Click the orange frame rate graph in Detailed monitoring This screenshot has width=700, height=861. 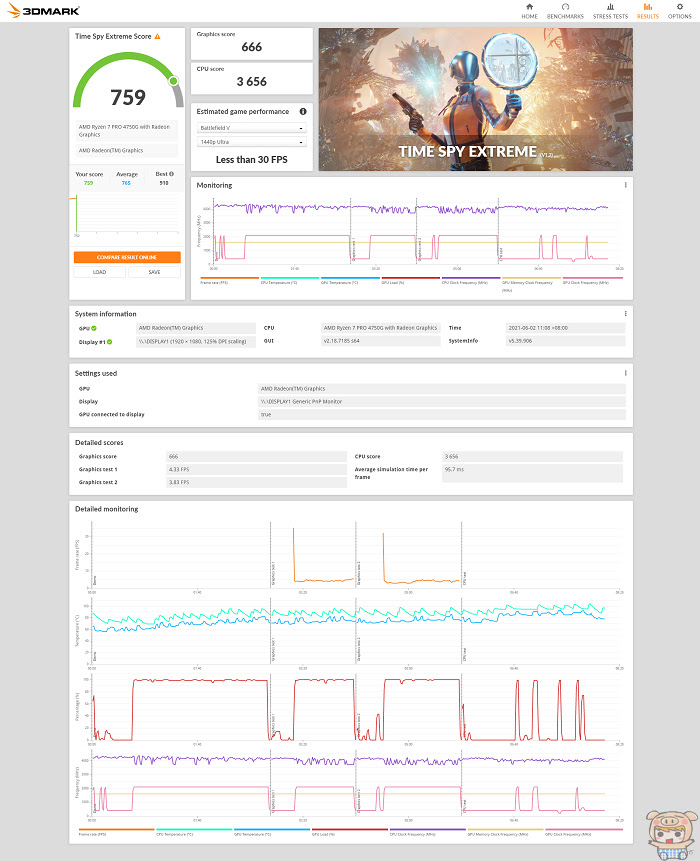(356, 555)
